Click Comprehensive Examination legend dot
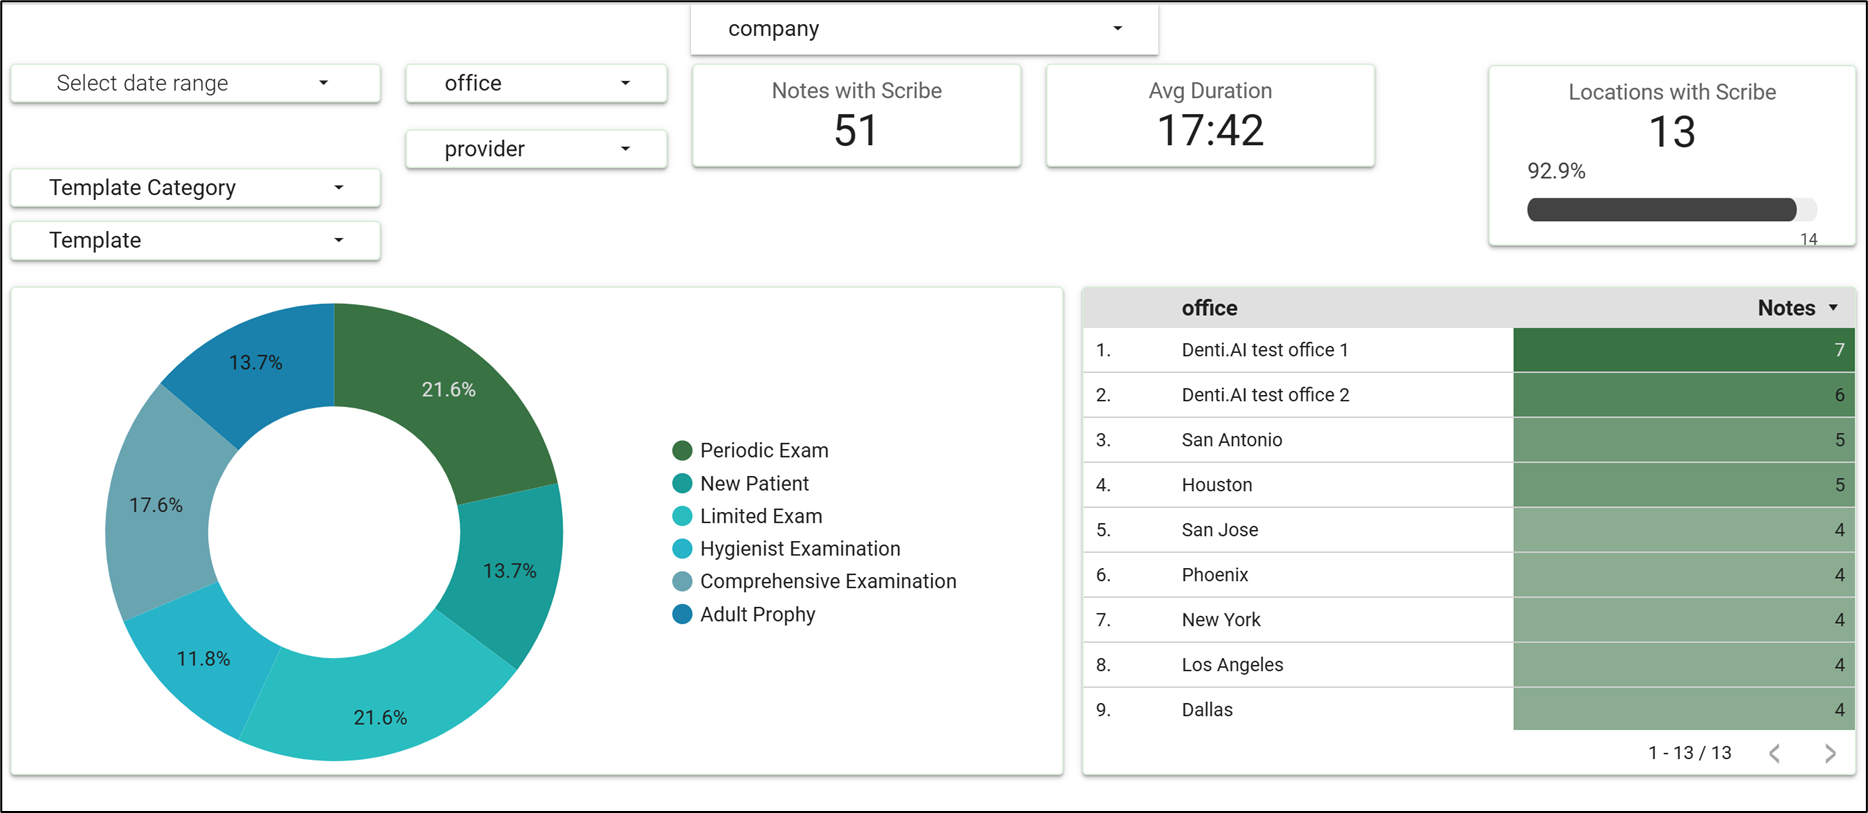Image resolution: width=1868 pixels, height=813 pixels. pyautogui.click(x=682, y=581)
